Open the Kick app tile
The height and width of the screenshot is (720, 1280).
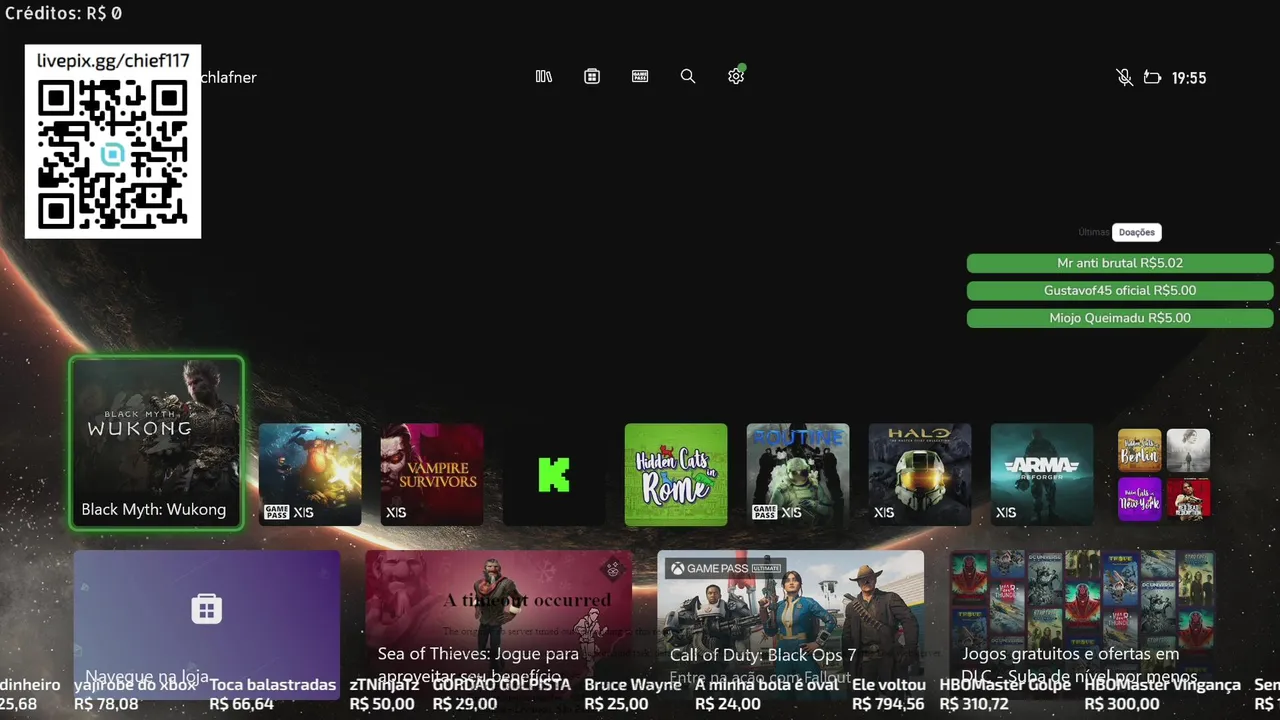tap(554, 474)
